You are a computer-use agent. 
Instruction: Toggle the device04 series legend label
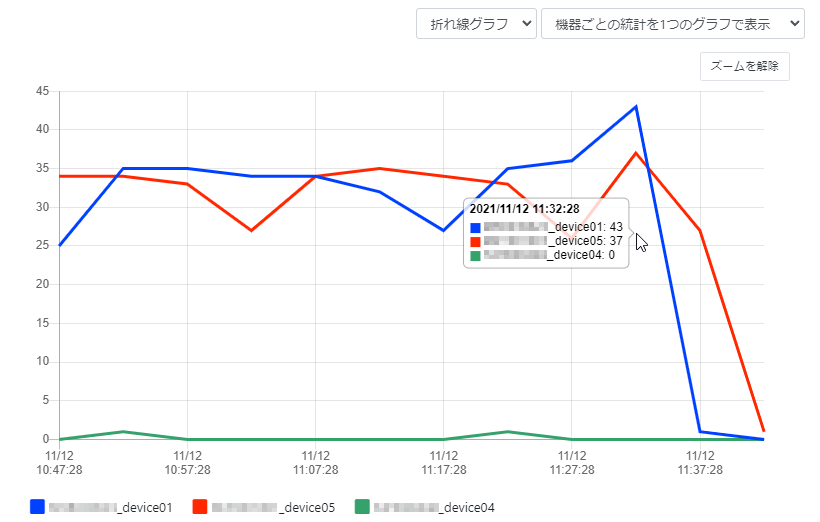435,507
